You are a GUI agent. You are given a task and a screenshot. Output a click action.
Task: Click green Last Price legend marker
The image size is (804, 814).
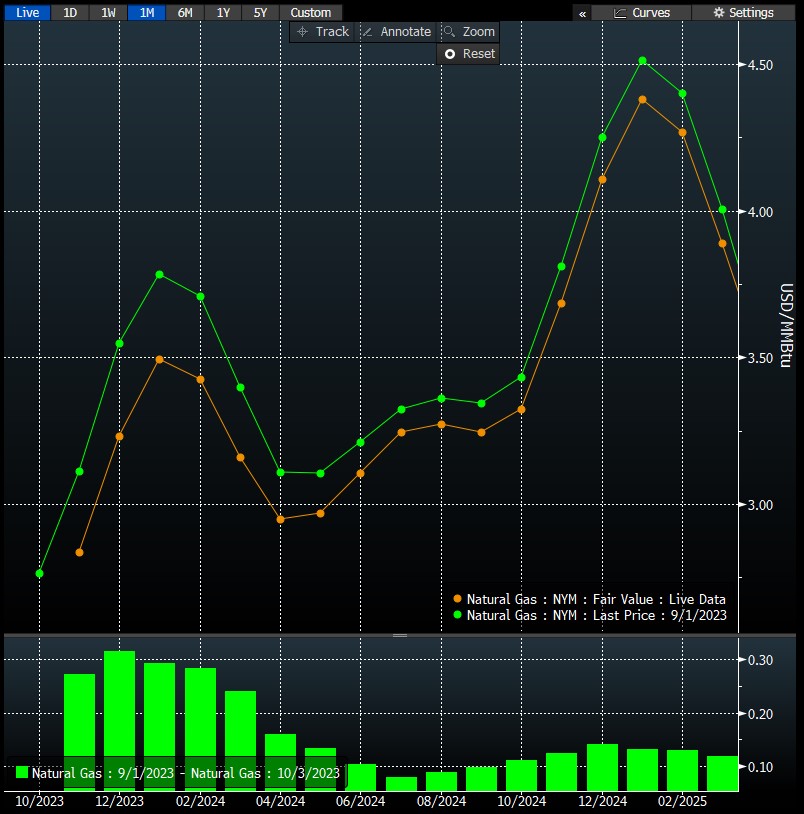[458, 616]
